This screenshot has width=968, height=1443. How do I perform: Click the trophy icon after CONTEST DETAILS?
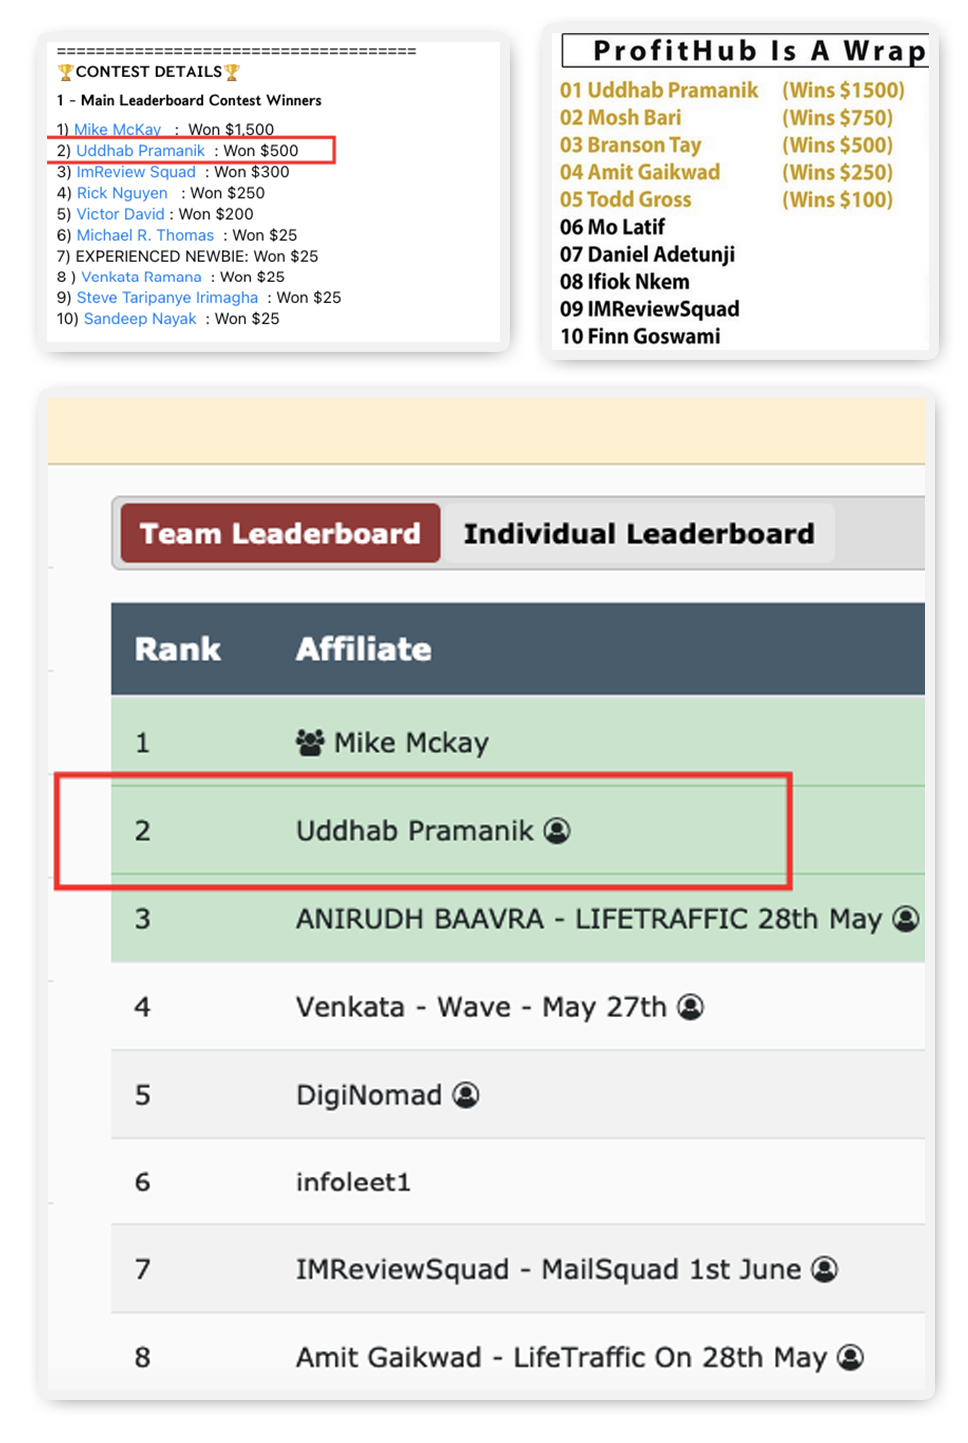click(x=232, y=72)
